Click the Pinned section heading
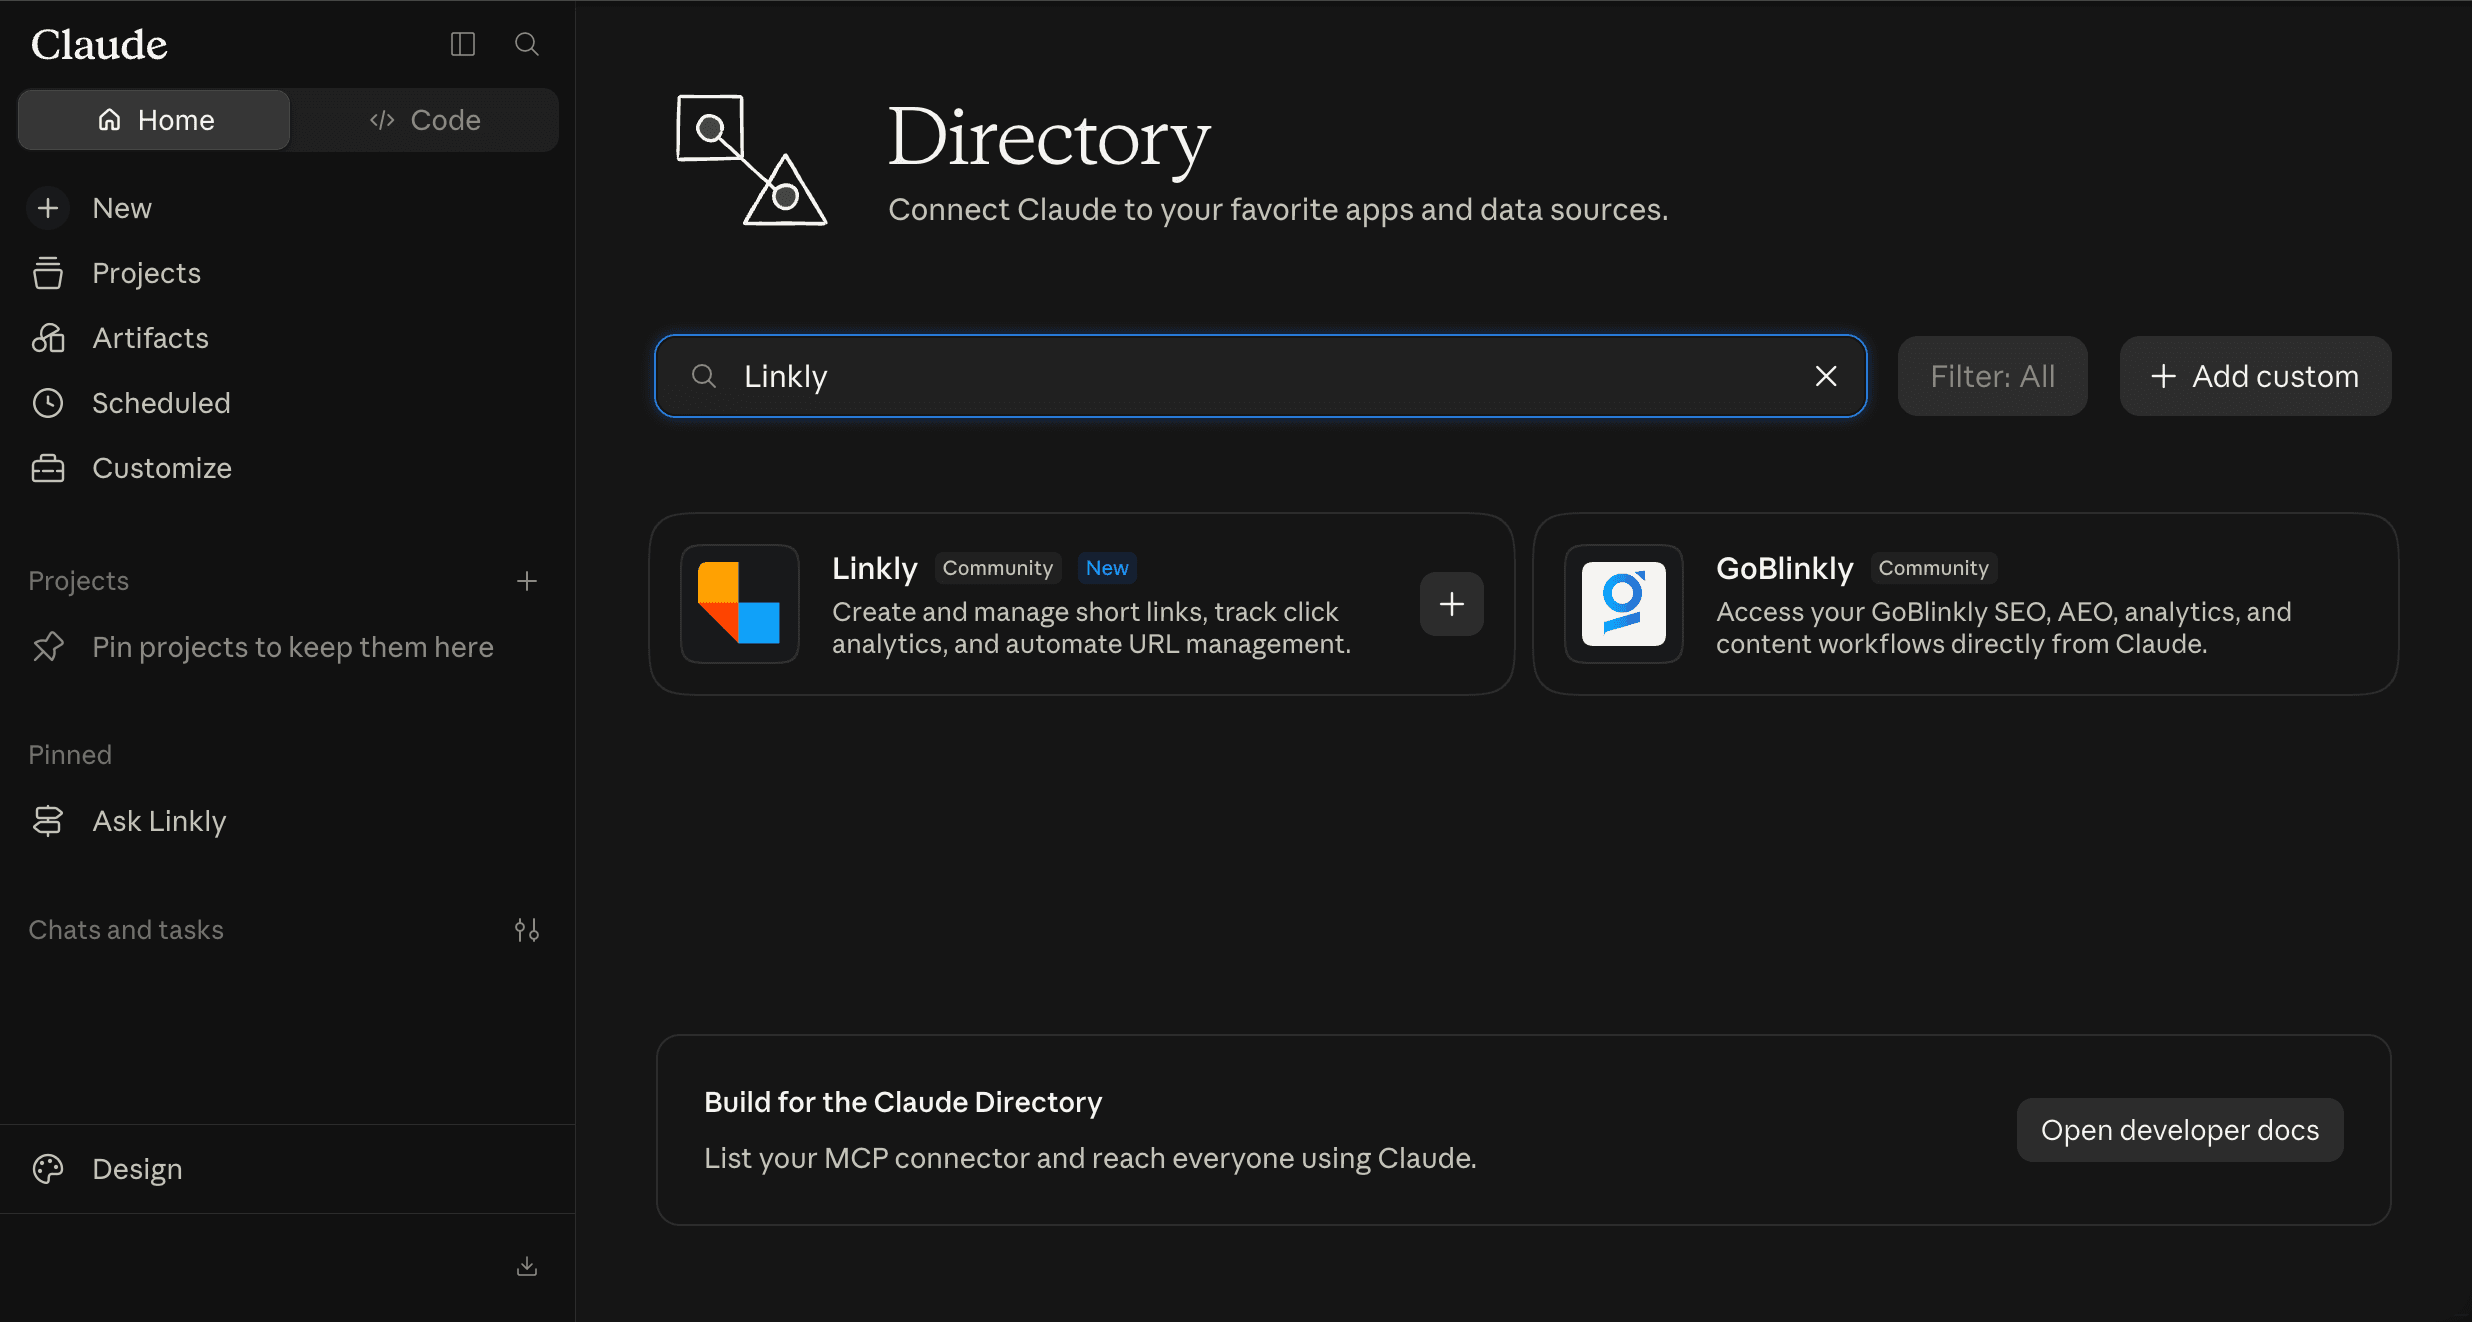This screenshot has width=2472, height=1322. (70, 755)
